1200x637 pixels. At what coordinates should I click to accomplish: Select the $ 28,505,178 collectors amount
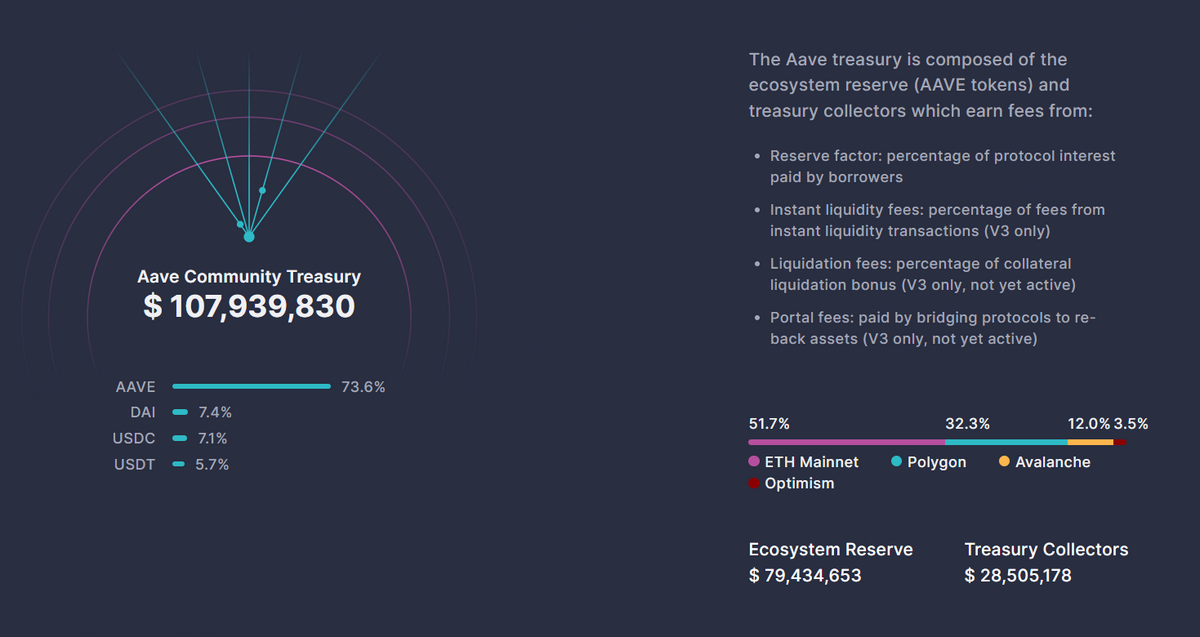pyautogui.click(x=1018, y=575)
